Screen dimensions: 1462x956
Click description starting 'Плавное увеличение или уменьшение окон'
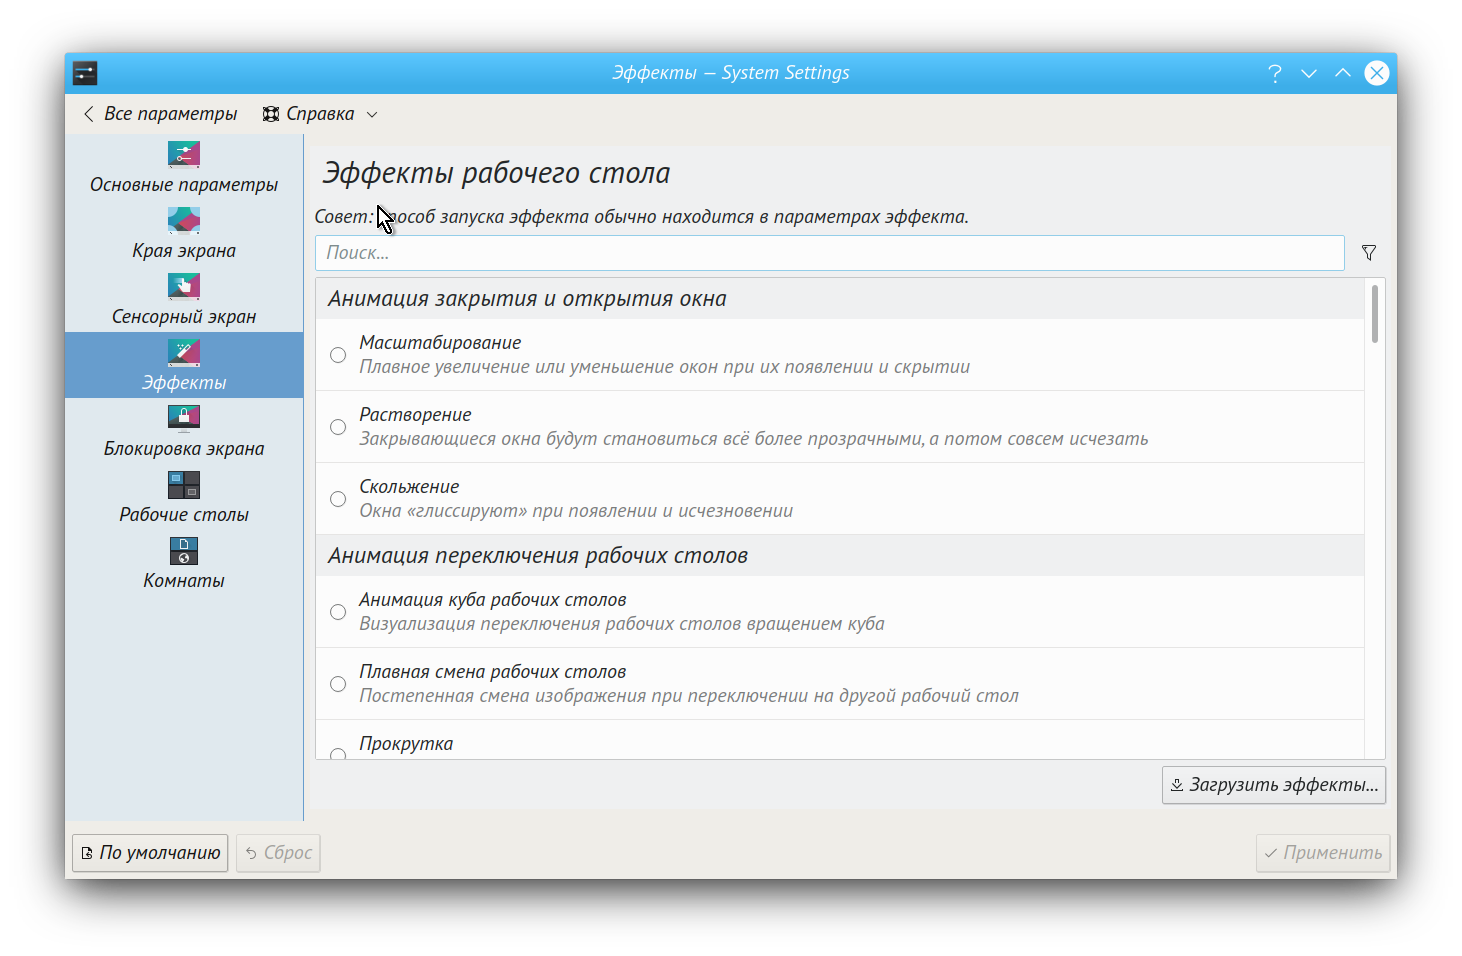click(x=665, y=367)
